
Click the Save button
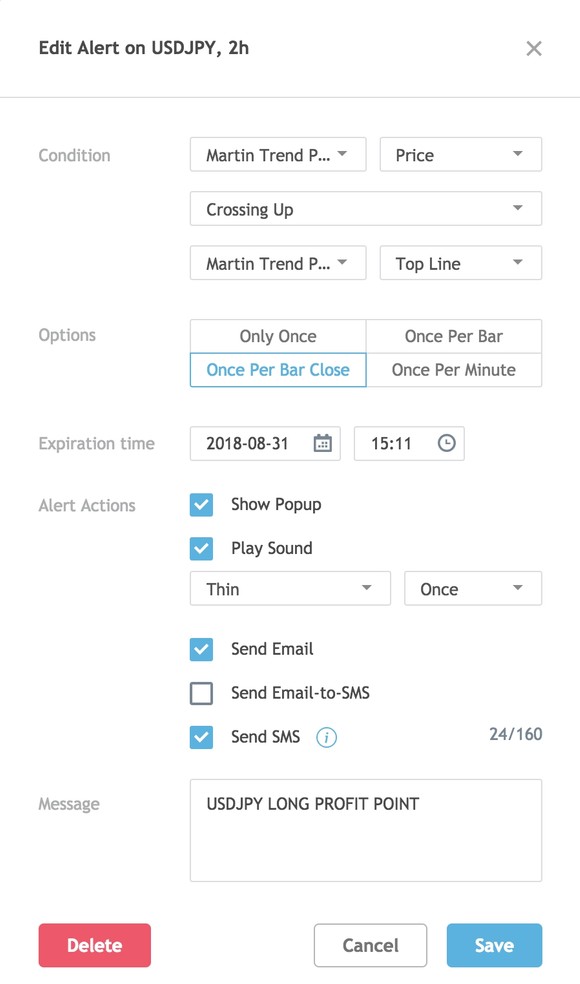[x=495, y=945]
